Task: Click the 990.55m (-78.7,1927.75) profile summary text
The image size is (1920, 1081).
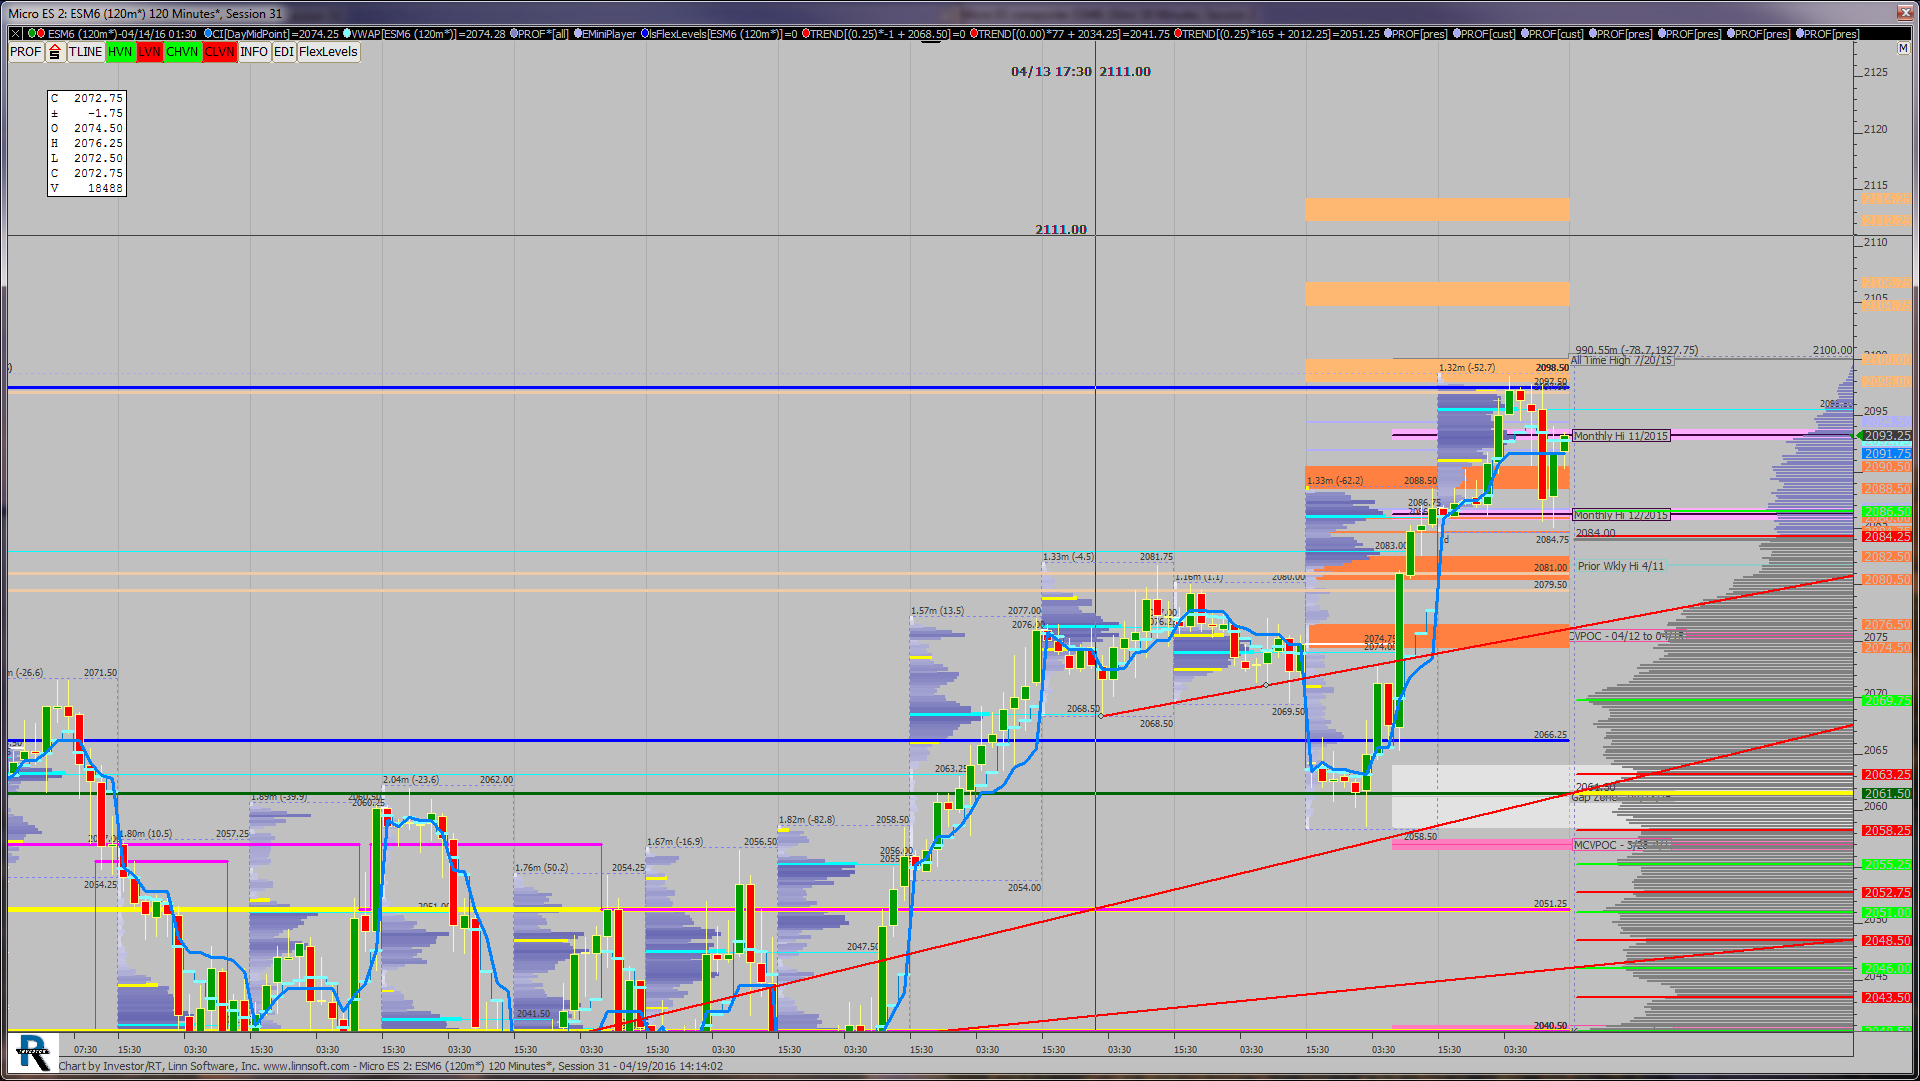Action: point(1637,350)
